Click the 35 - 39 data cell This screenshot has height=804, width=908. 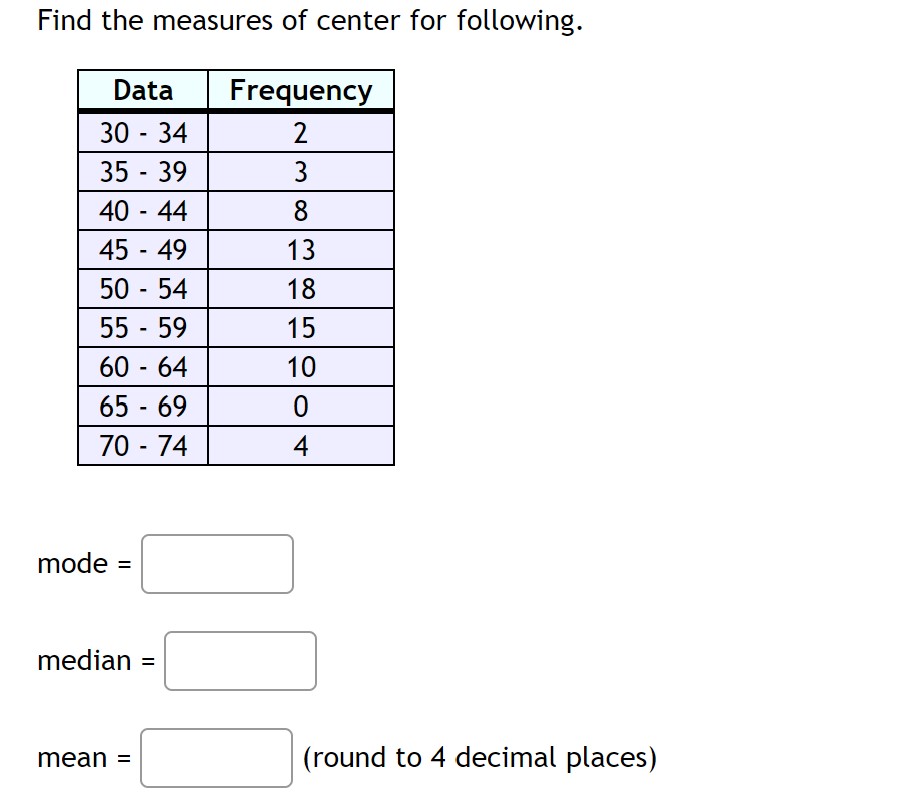142,170
